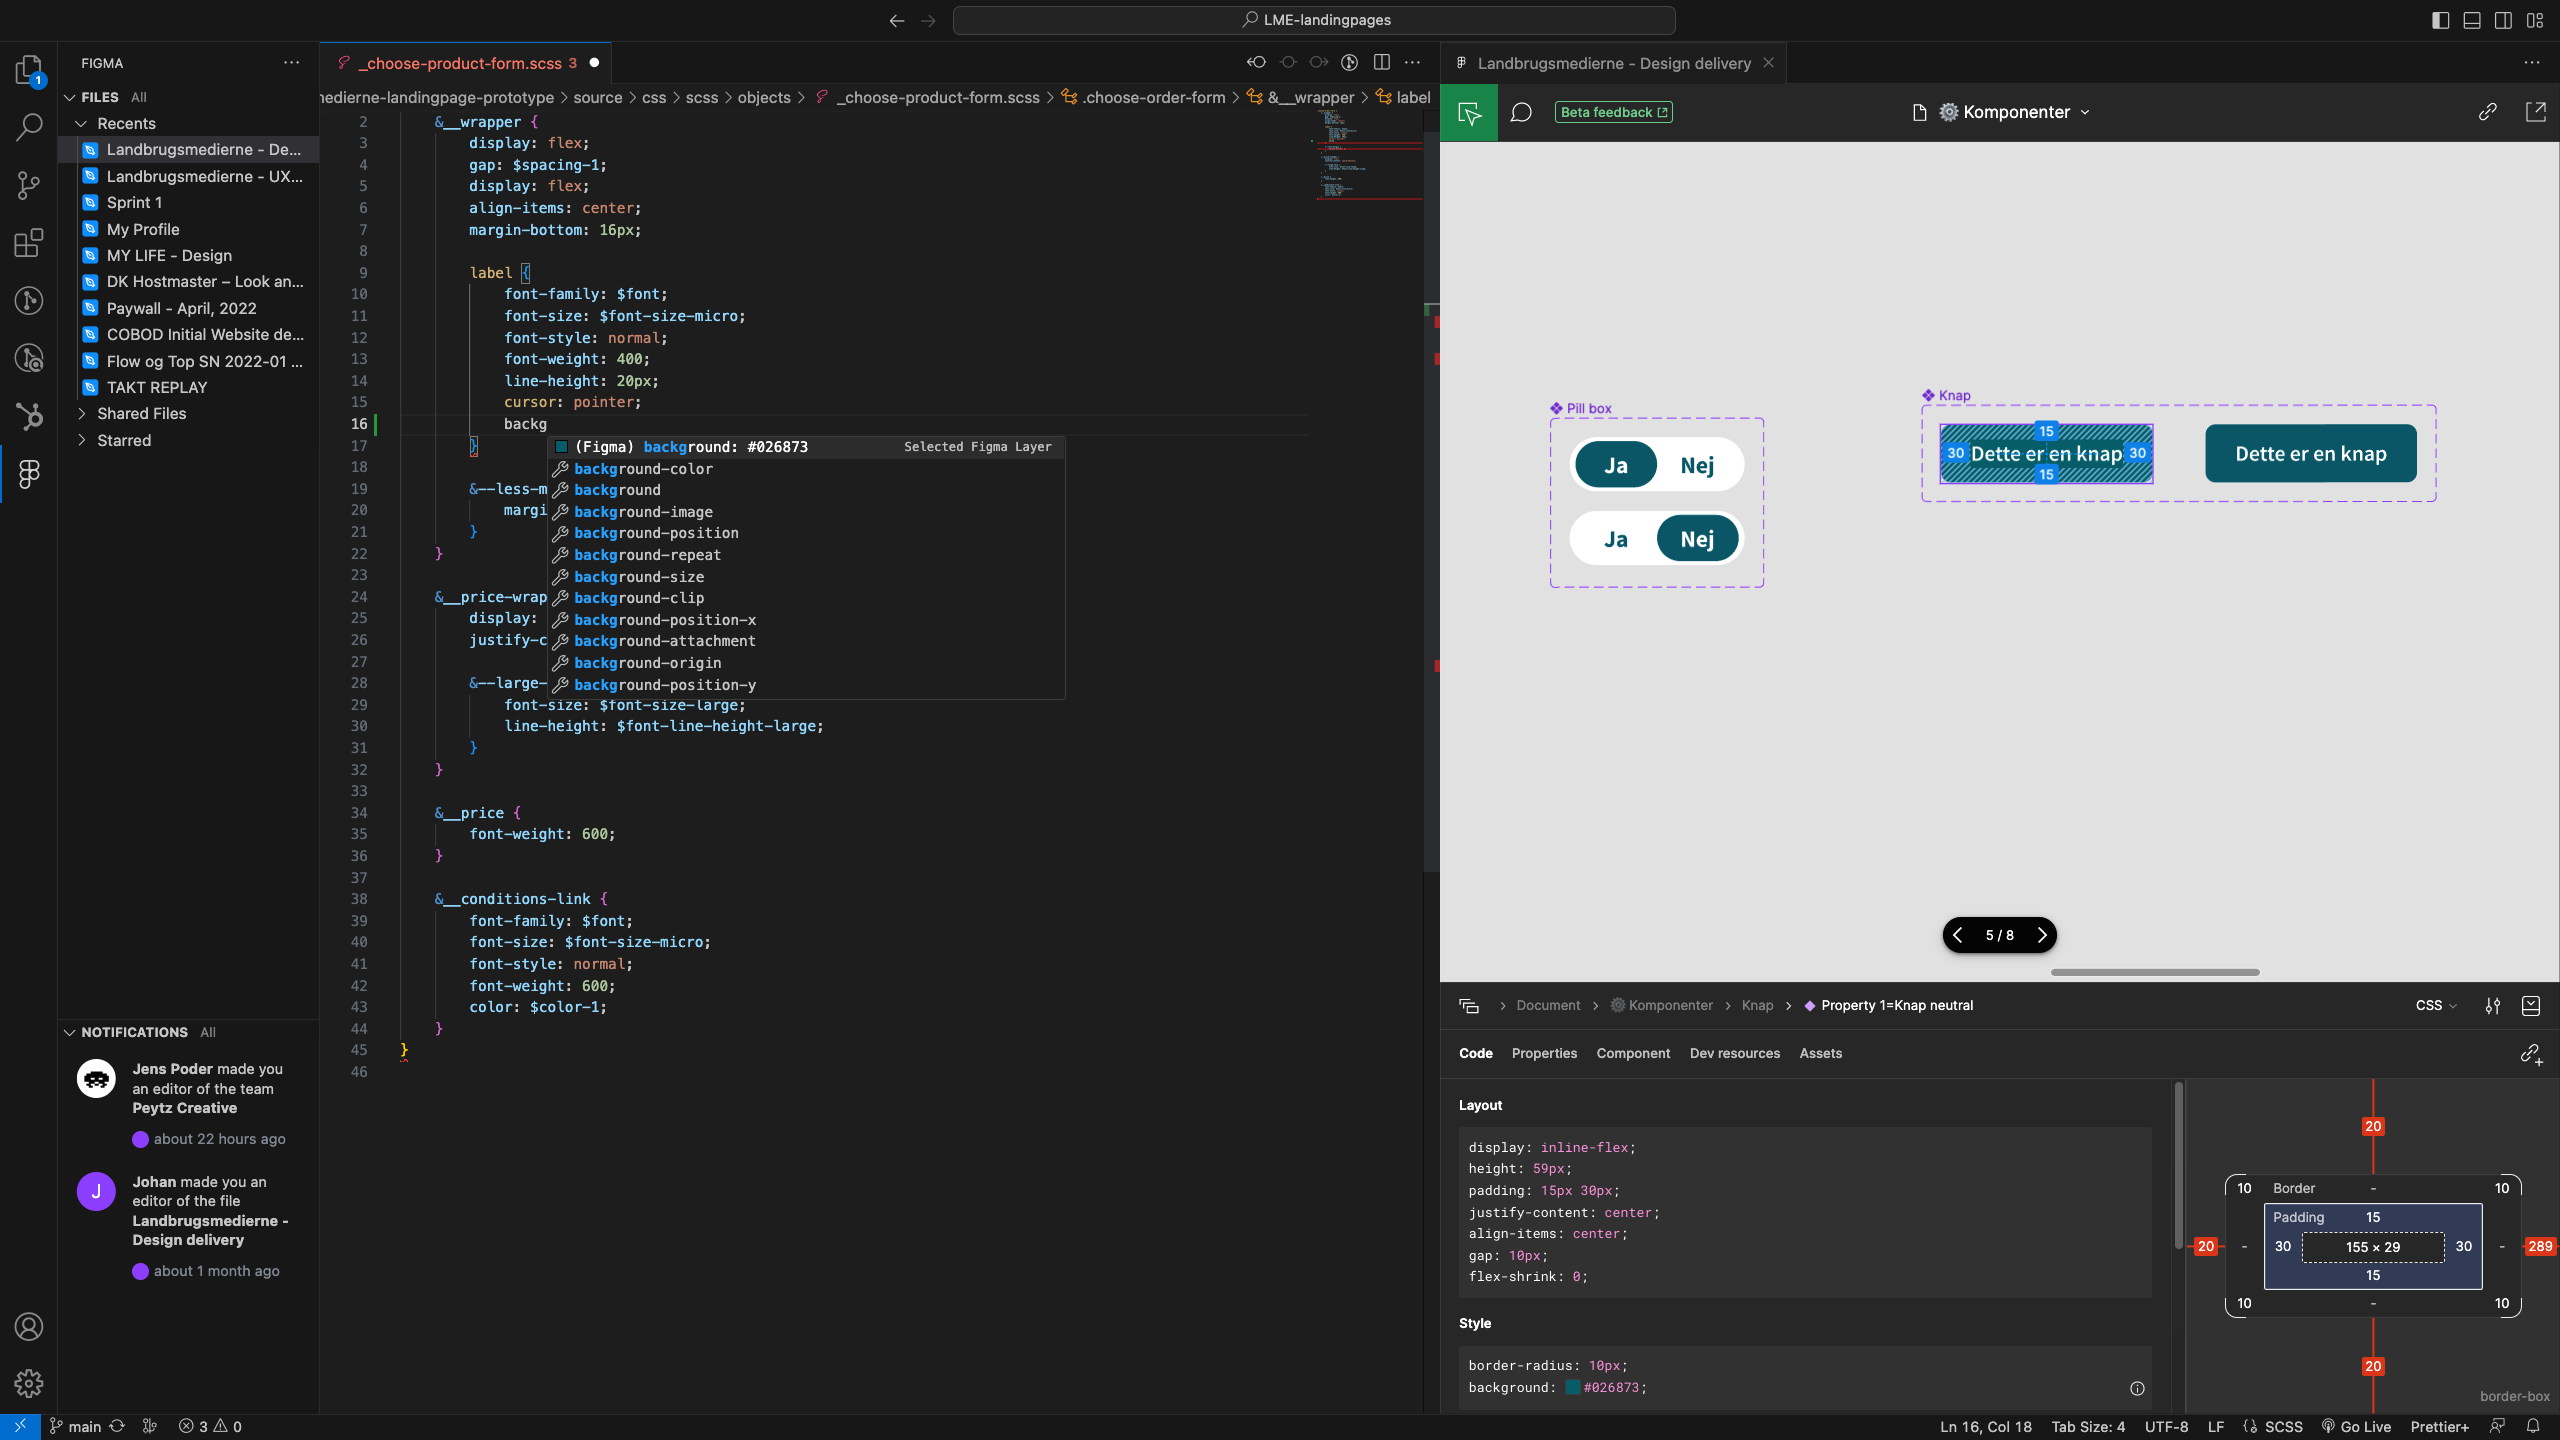Select Nej in the upper pill box
This screenshot has height=1440, width=2560.
coord(1697,465)
